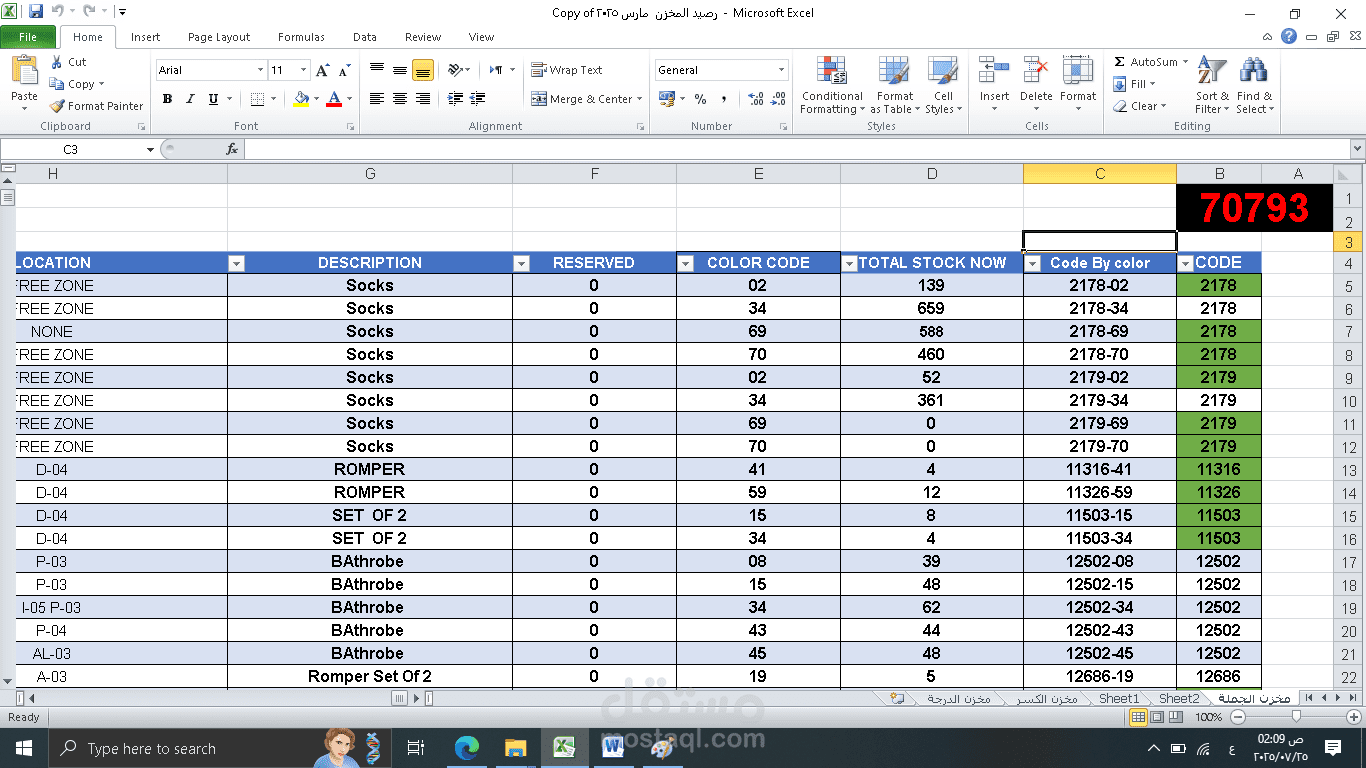The image size is (1366, 768).
Task: Switch to Page Layout view in status bar
Action: [x=1156, y=717]
